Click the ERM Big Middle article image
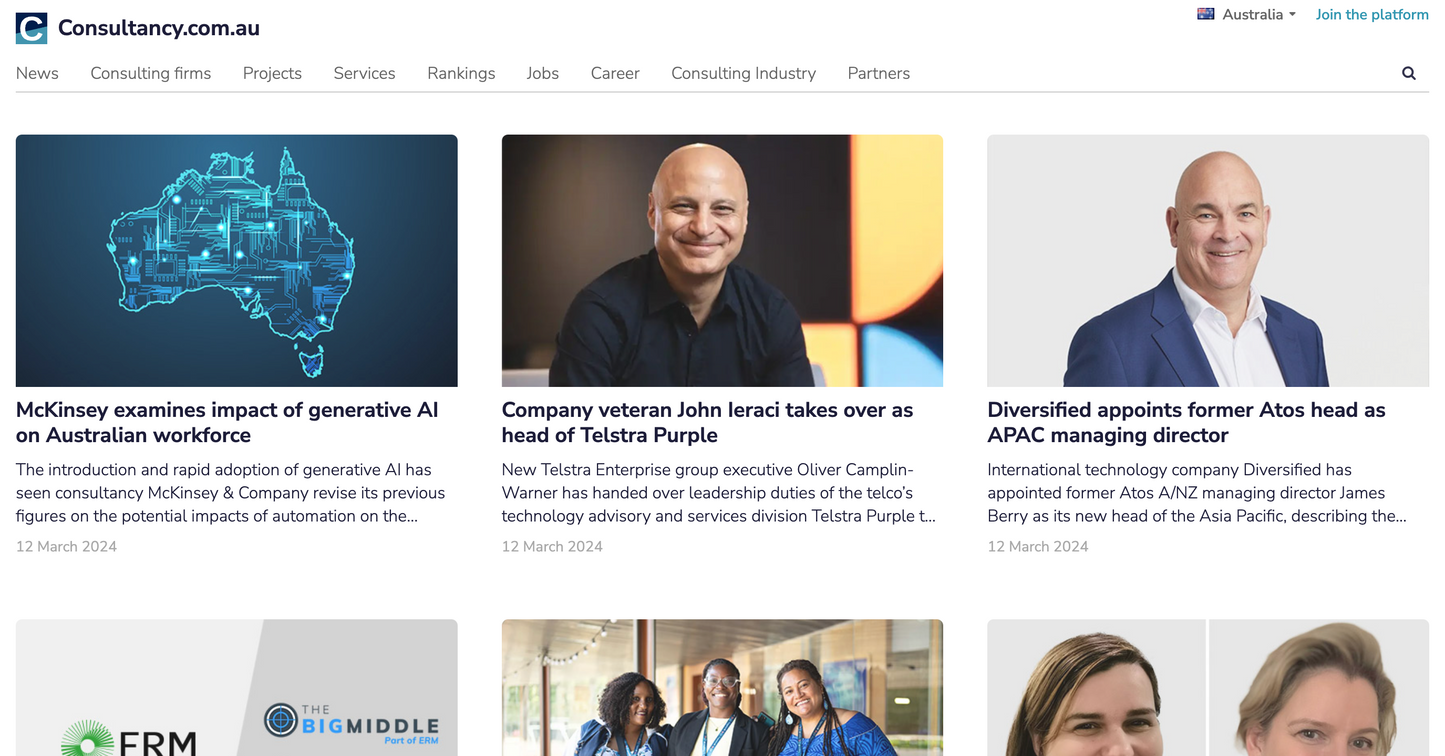The height and width of the screenshot is (756, 1445). [237, 688]
